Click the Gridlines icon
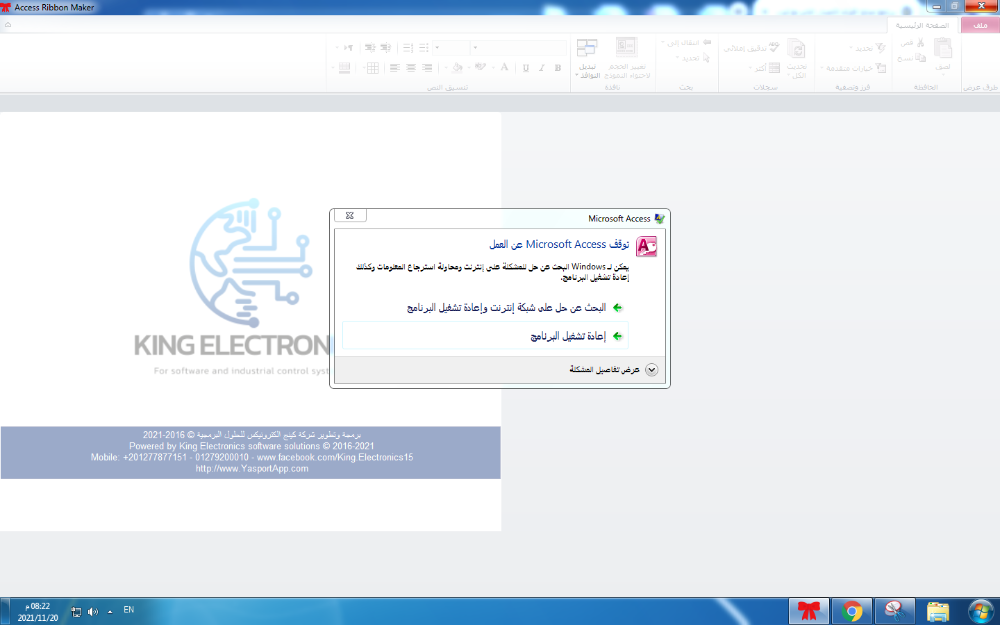 (x=372, y=68)
